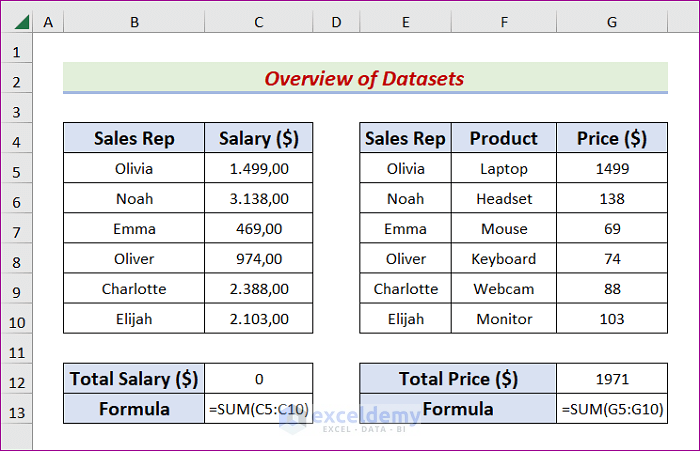Select column C header
The height and width of the screenshot is (451, 700).
[x=259, y=20]
